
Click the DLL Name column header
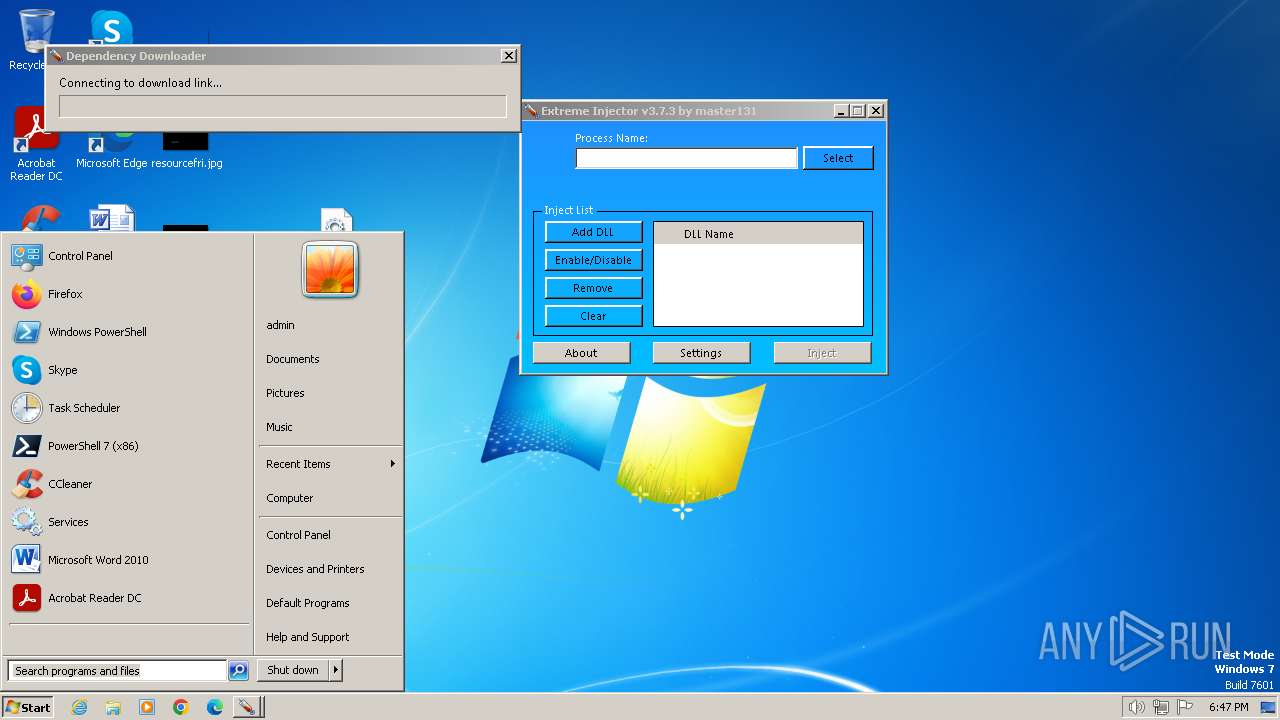(x=758, y=234)
